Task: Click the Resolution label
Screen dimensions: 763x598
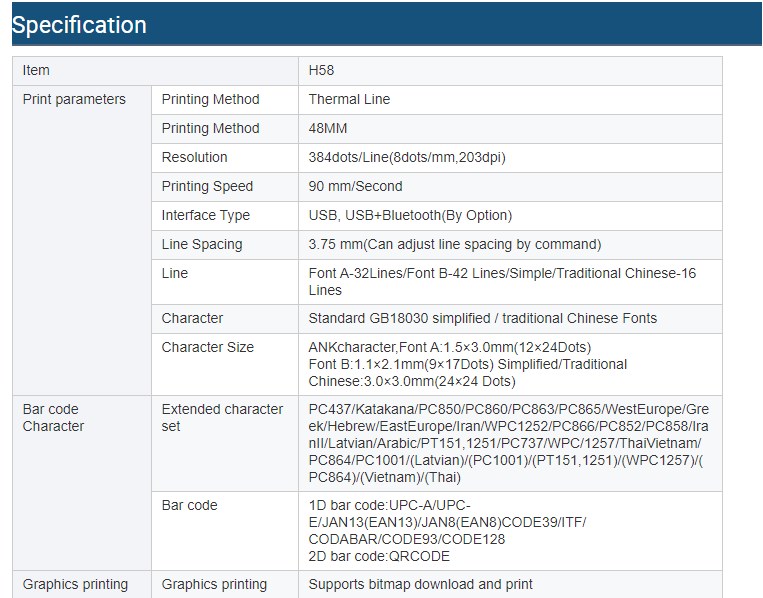Action: coord(194,157)
